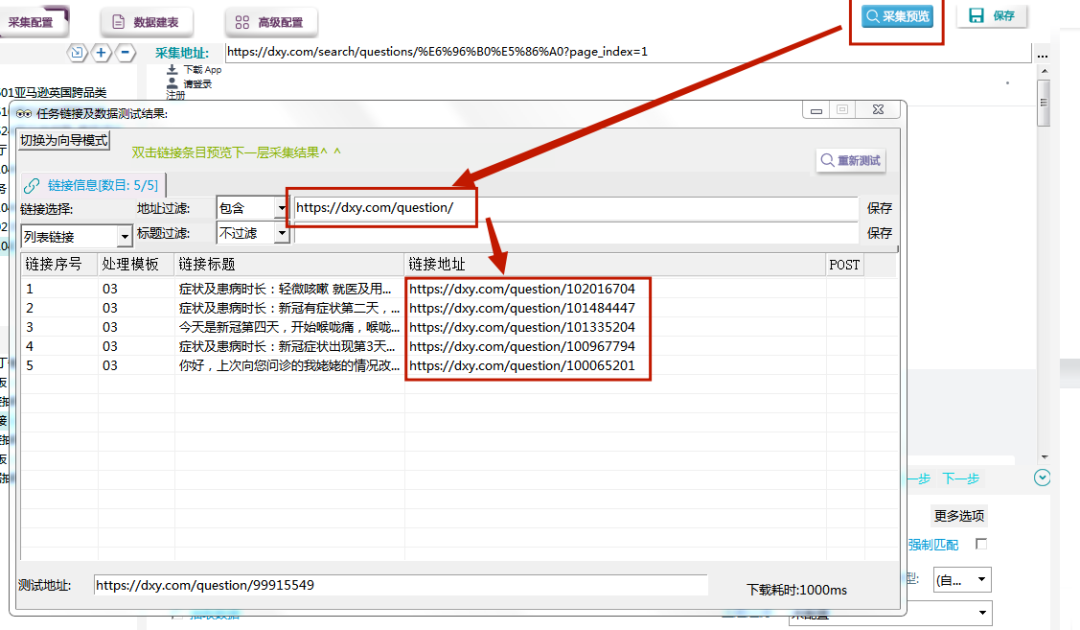Click the 下载 App download icon
The height and width of the screenshot is (630, 1080).
point(172,70)
